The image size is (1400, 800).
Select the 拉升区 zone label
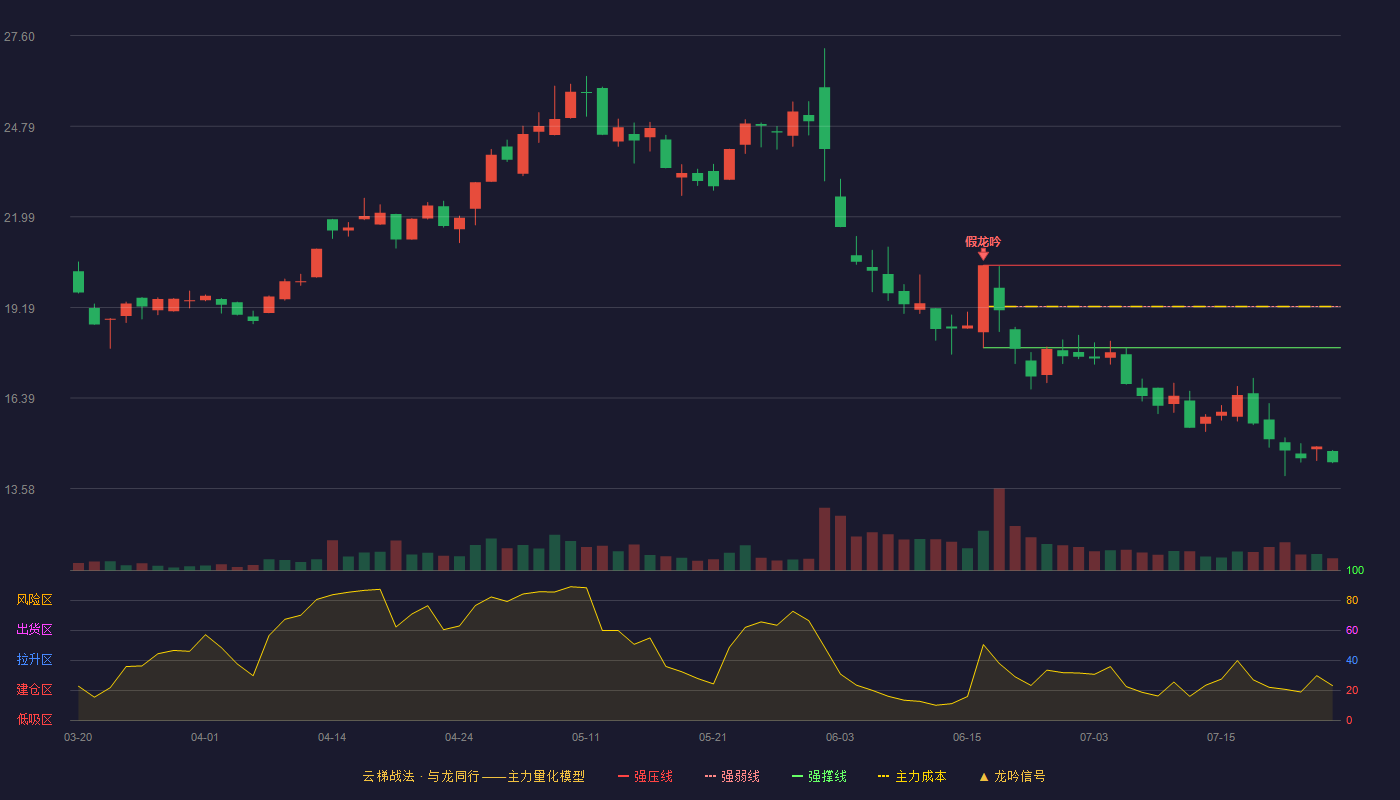(x=34, y=660)
